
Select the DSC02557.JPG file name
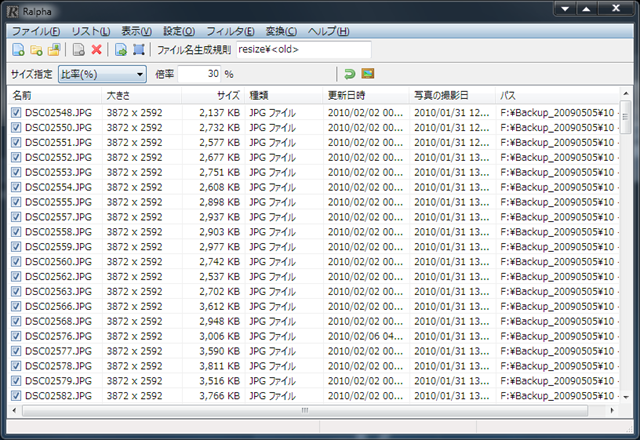click(x=58, y=217)
